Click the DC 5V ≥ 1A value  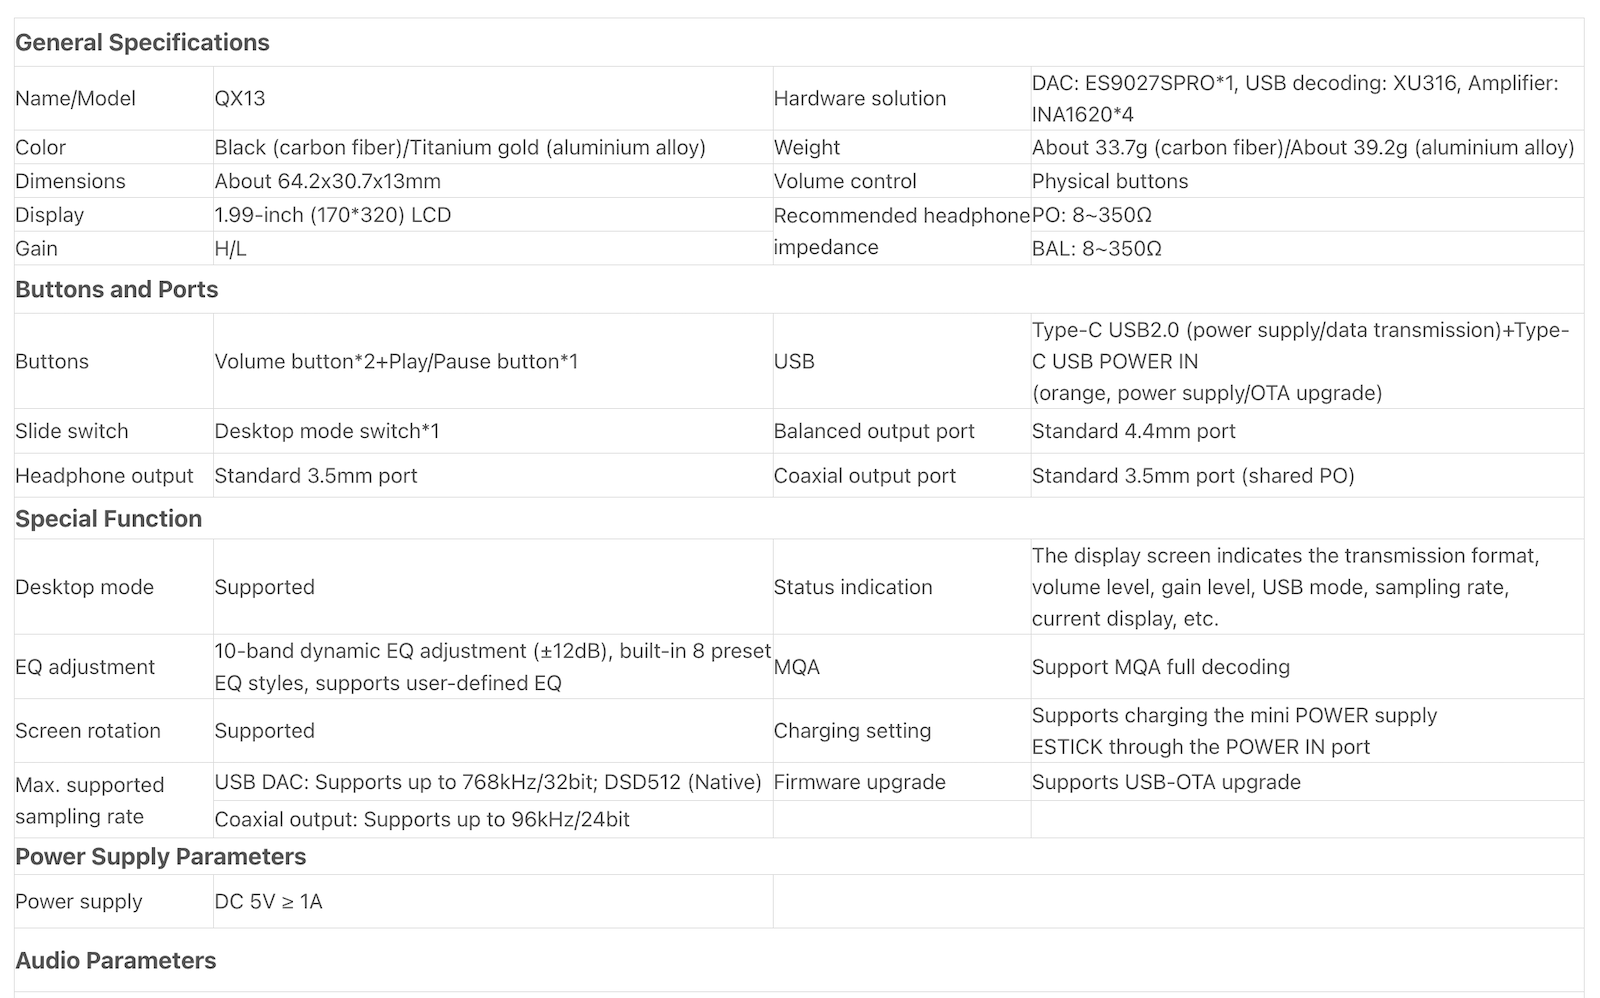point(268,902)
